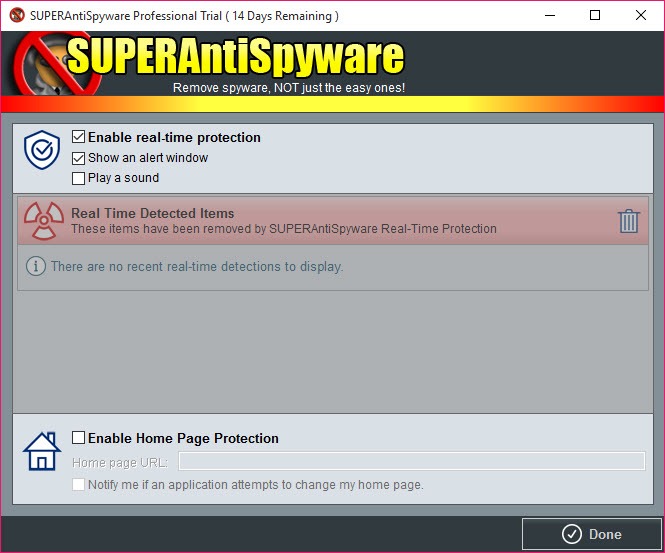Minimize the SUPERAntiSpyware window
This screenshot has height=553, width=665.
point(550,15)
